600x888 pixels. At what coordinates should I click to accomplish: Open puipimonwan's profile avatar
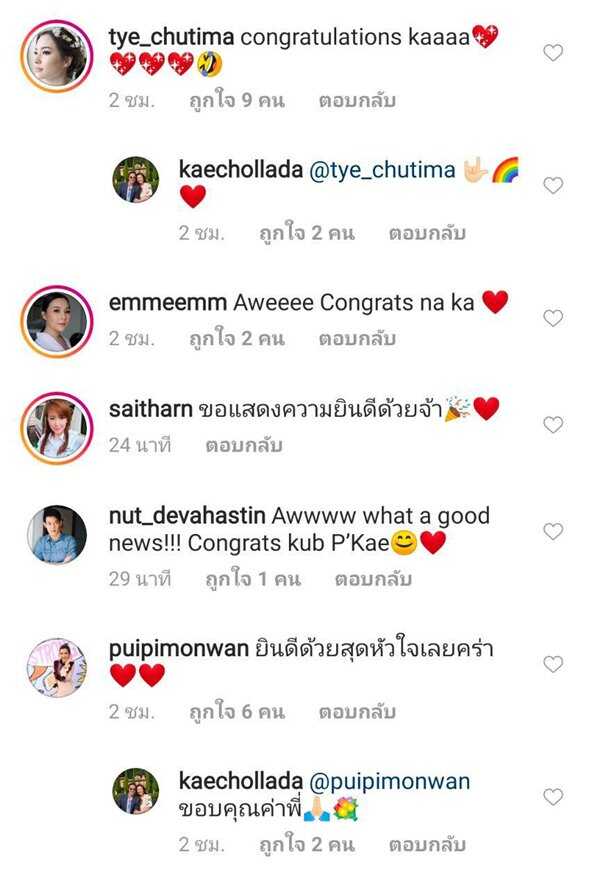click(x=57, y=667)
